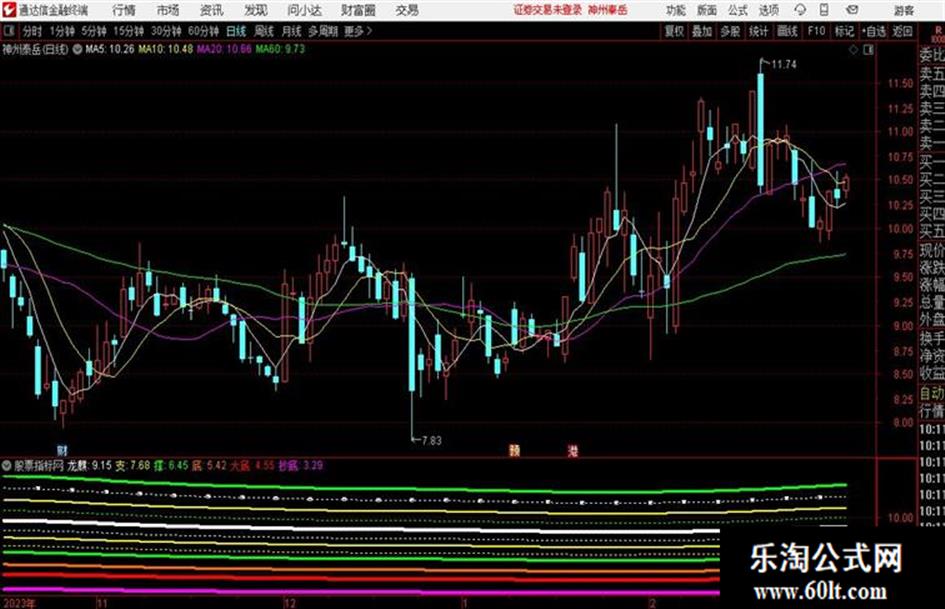Open the 市场 menu

point(168,10)
